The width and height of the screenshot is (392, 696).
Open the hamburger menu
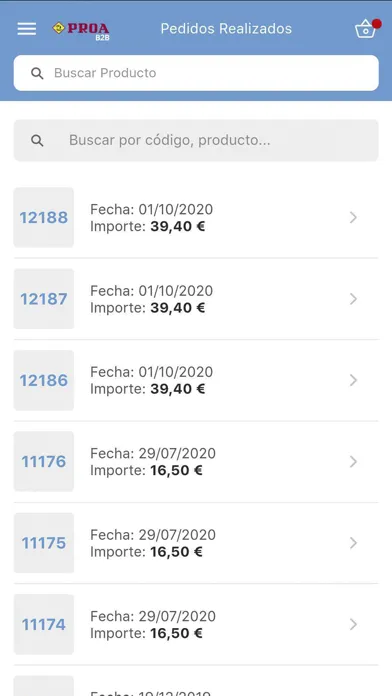point(27,29)
